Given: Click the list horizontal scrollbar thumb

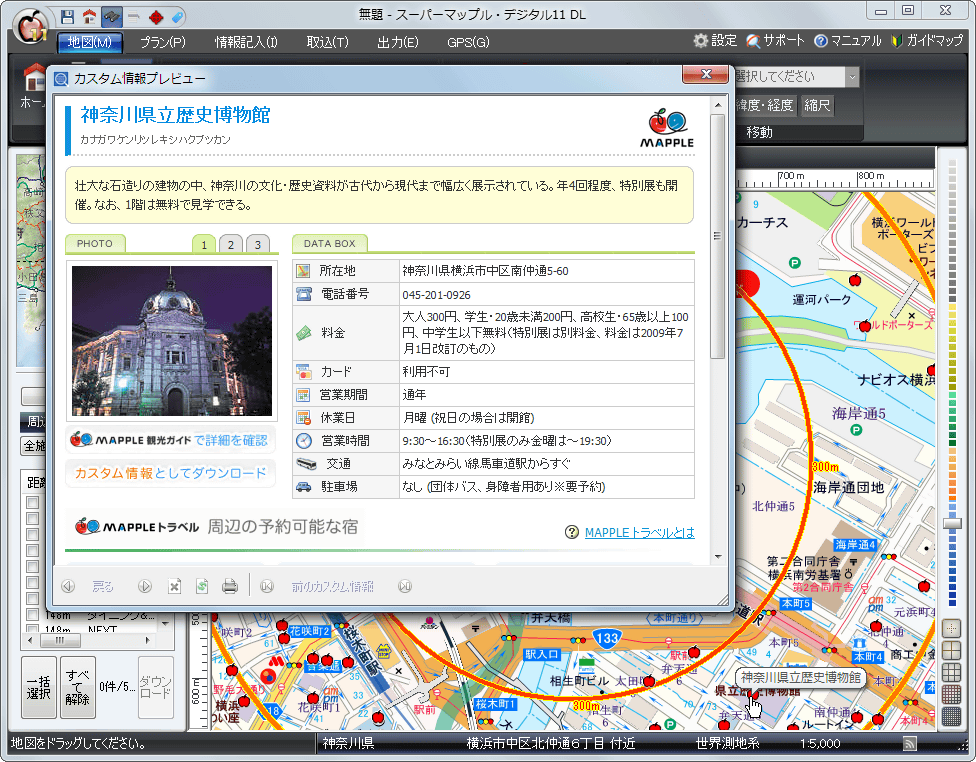Looking at the screenshot, I should tap(60, 640).
